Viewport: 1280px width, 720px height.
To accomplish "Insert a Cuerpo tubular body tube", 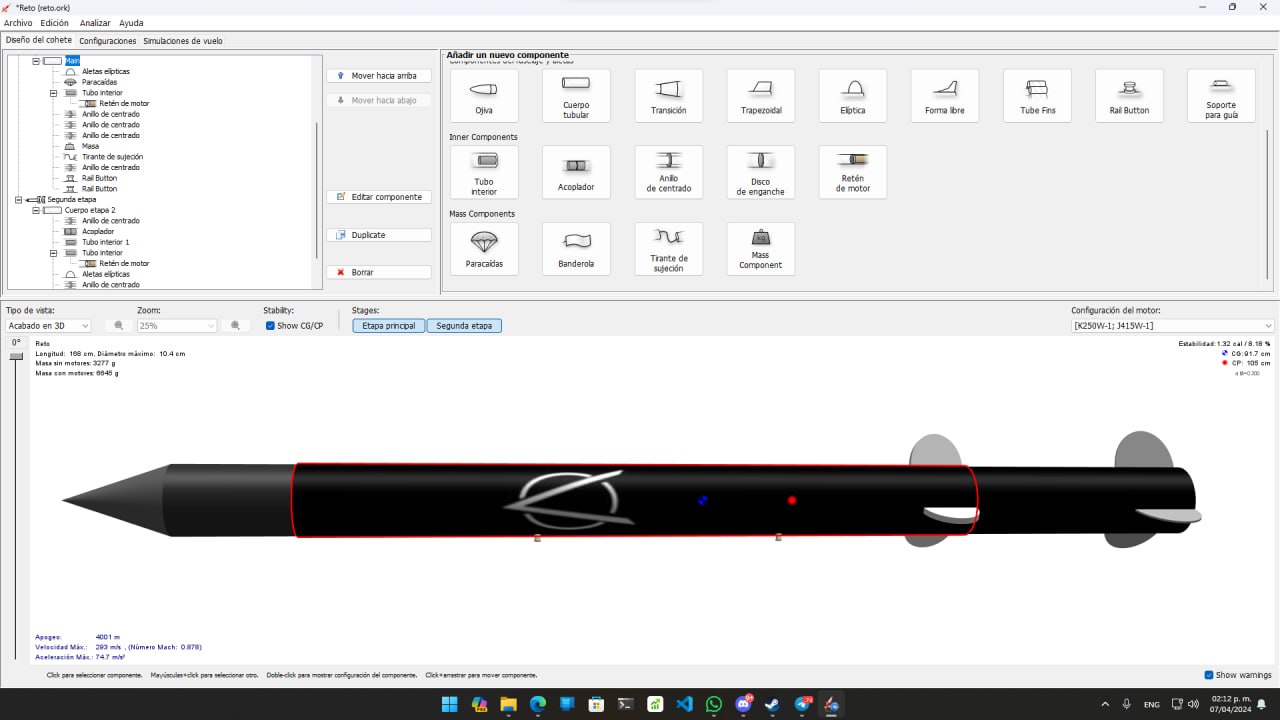I will pos(575,95).
